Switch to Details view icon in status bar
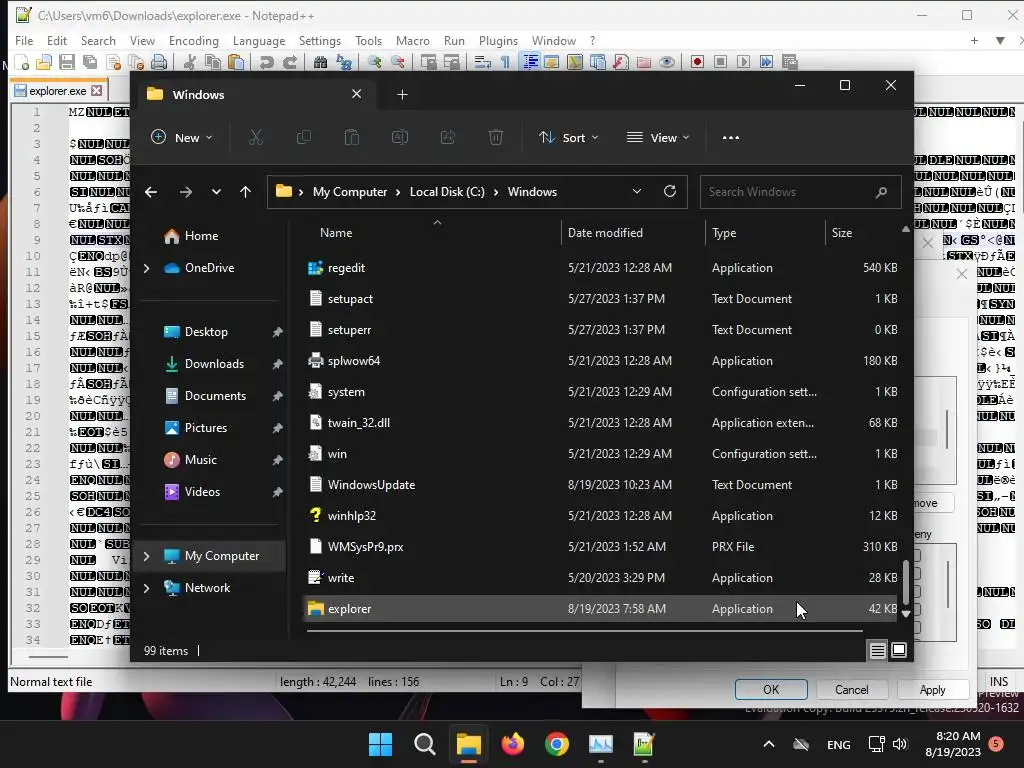Screen dimensions: 1024x768 [878, 650]
